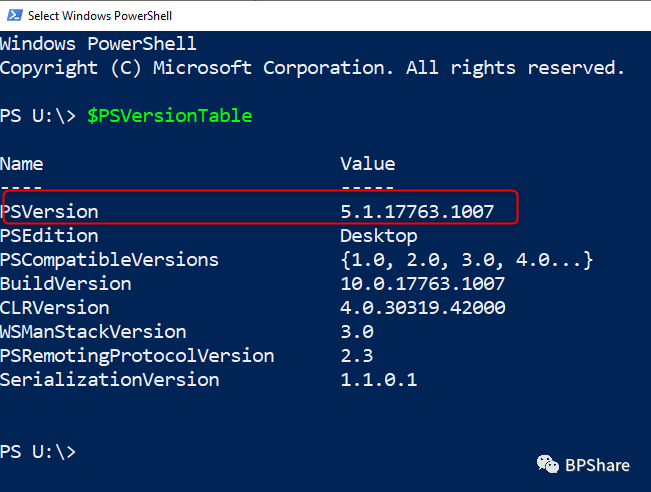
Task: Click the Name column header
Action: click(22, 164)
